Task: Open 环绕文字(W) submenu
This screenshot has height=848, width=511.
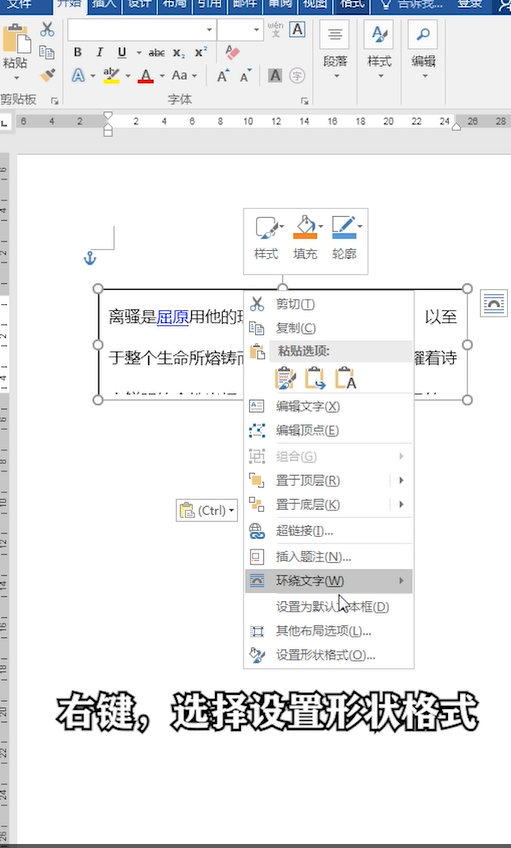Action: tap(329, 581)
